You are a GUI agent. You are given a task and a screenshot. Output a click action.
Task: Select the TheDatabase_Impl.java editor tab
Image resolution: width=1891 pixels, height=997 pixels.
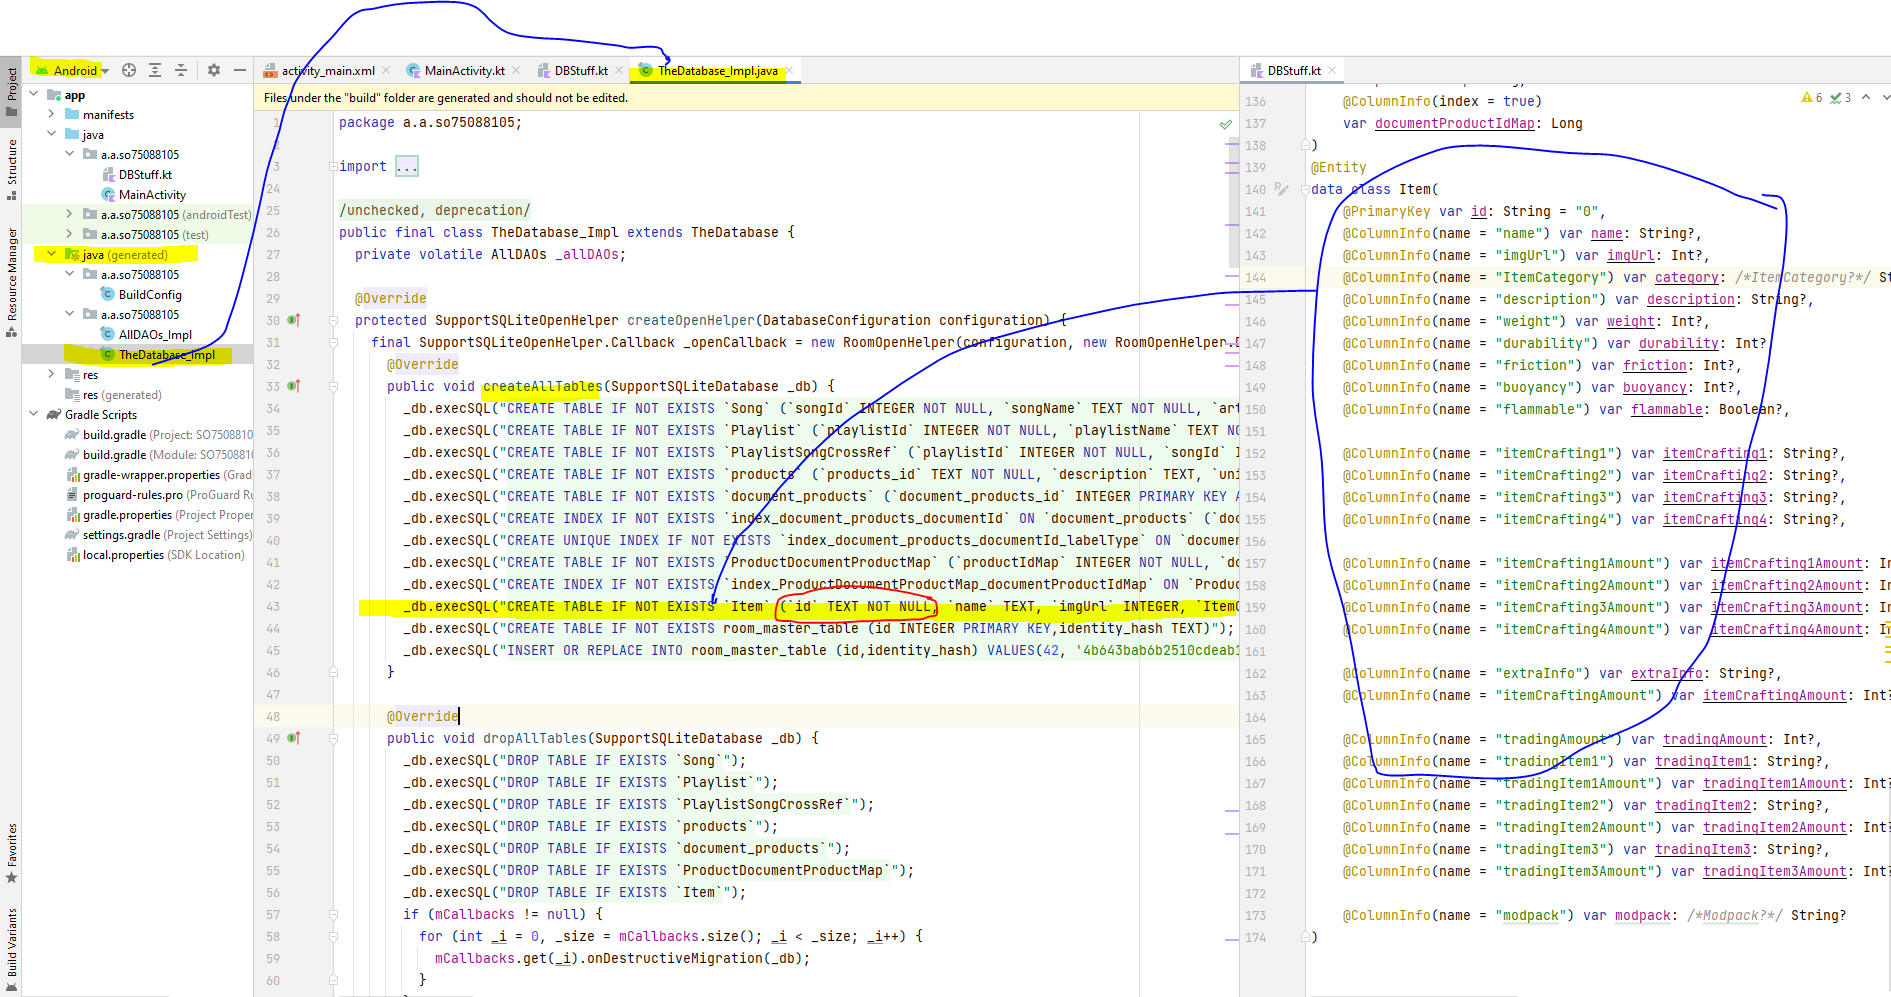pyautogui.click(x=715, y=71)
